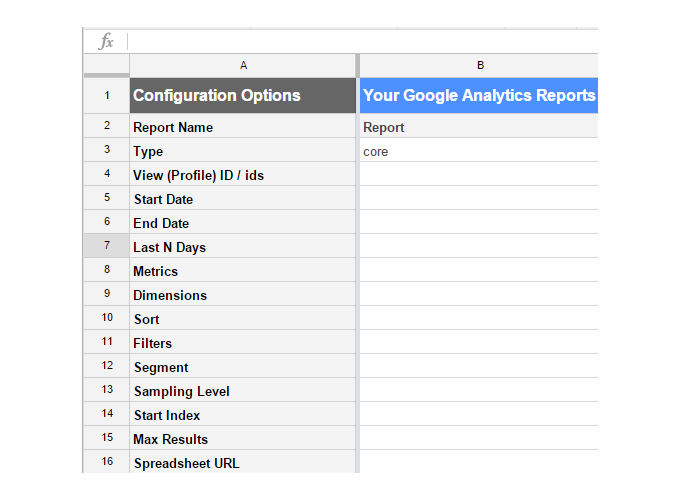Select the 'Start Index' cell
Screen dimensions: 680x500
(243, 415)
